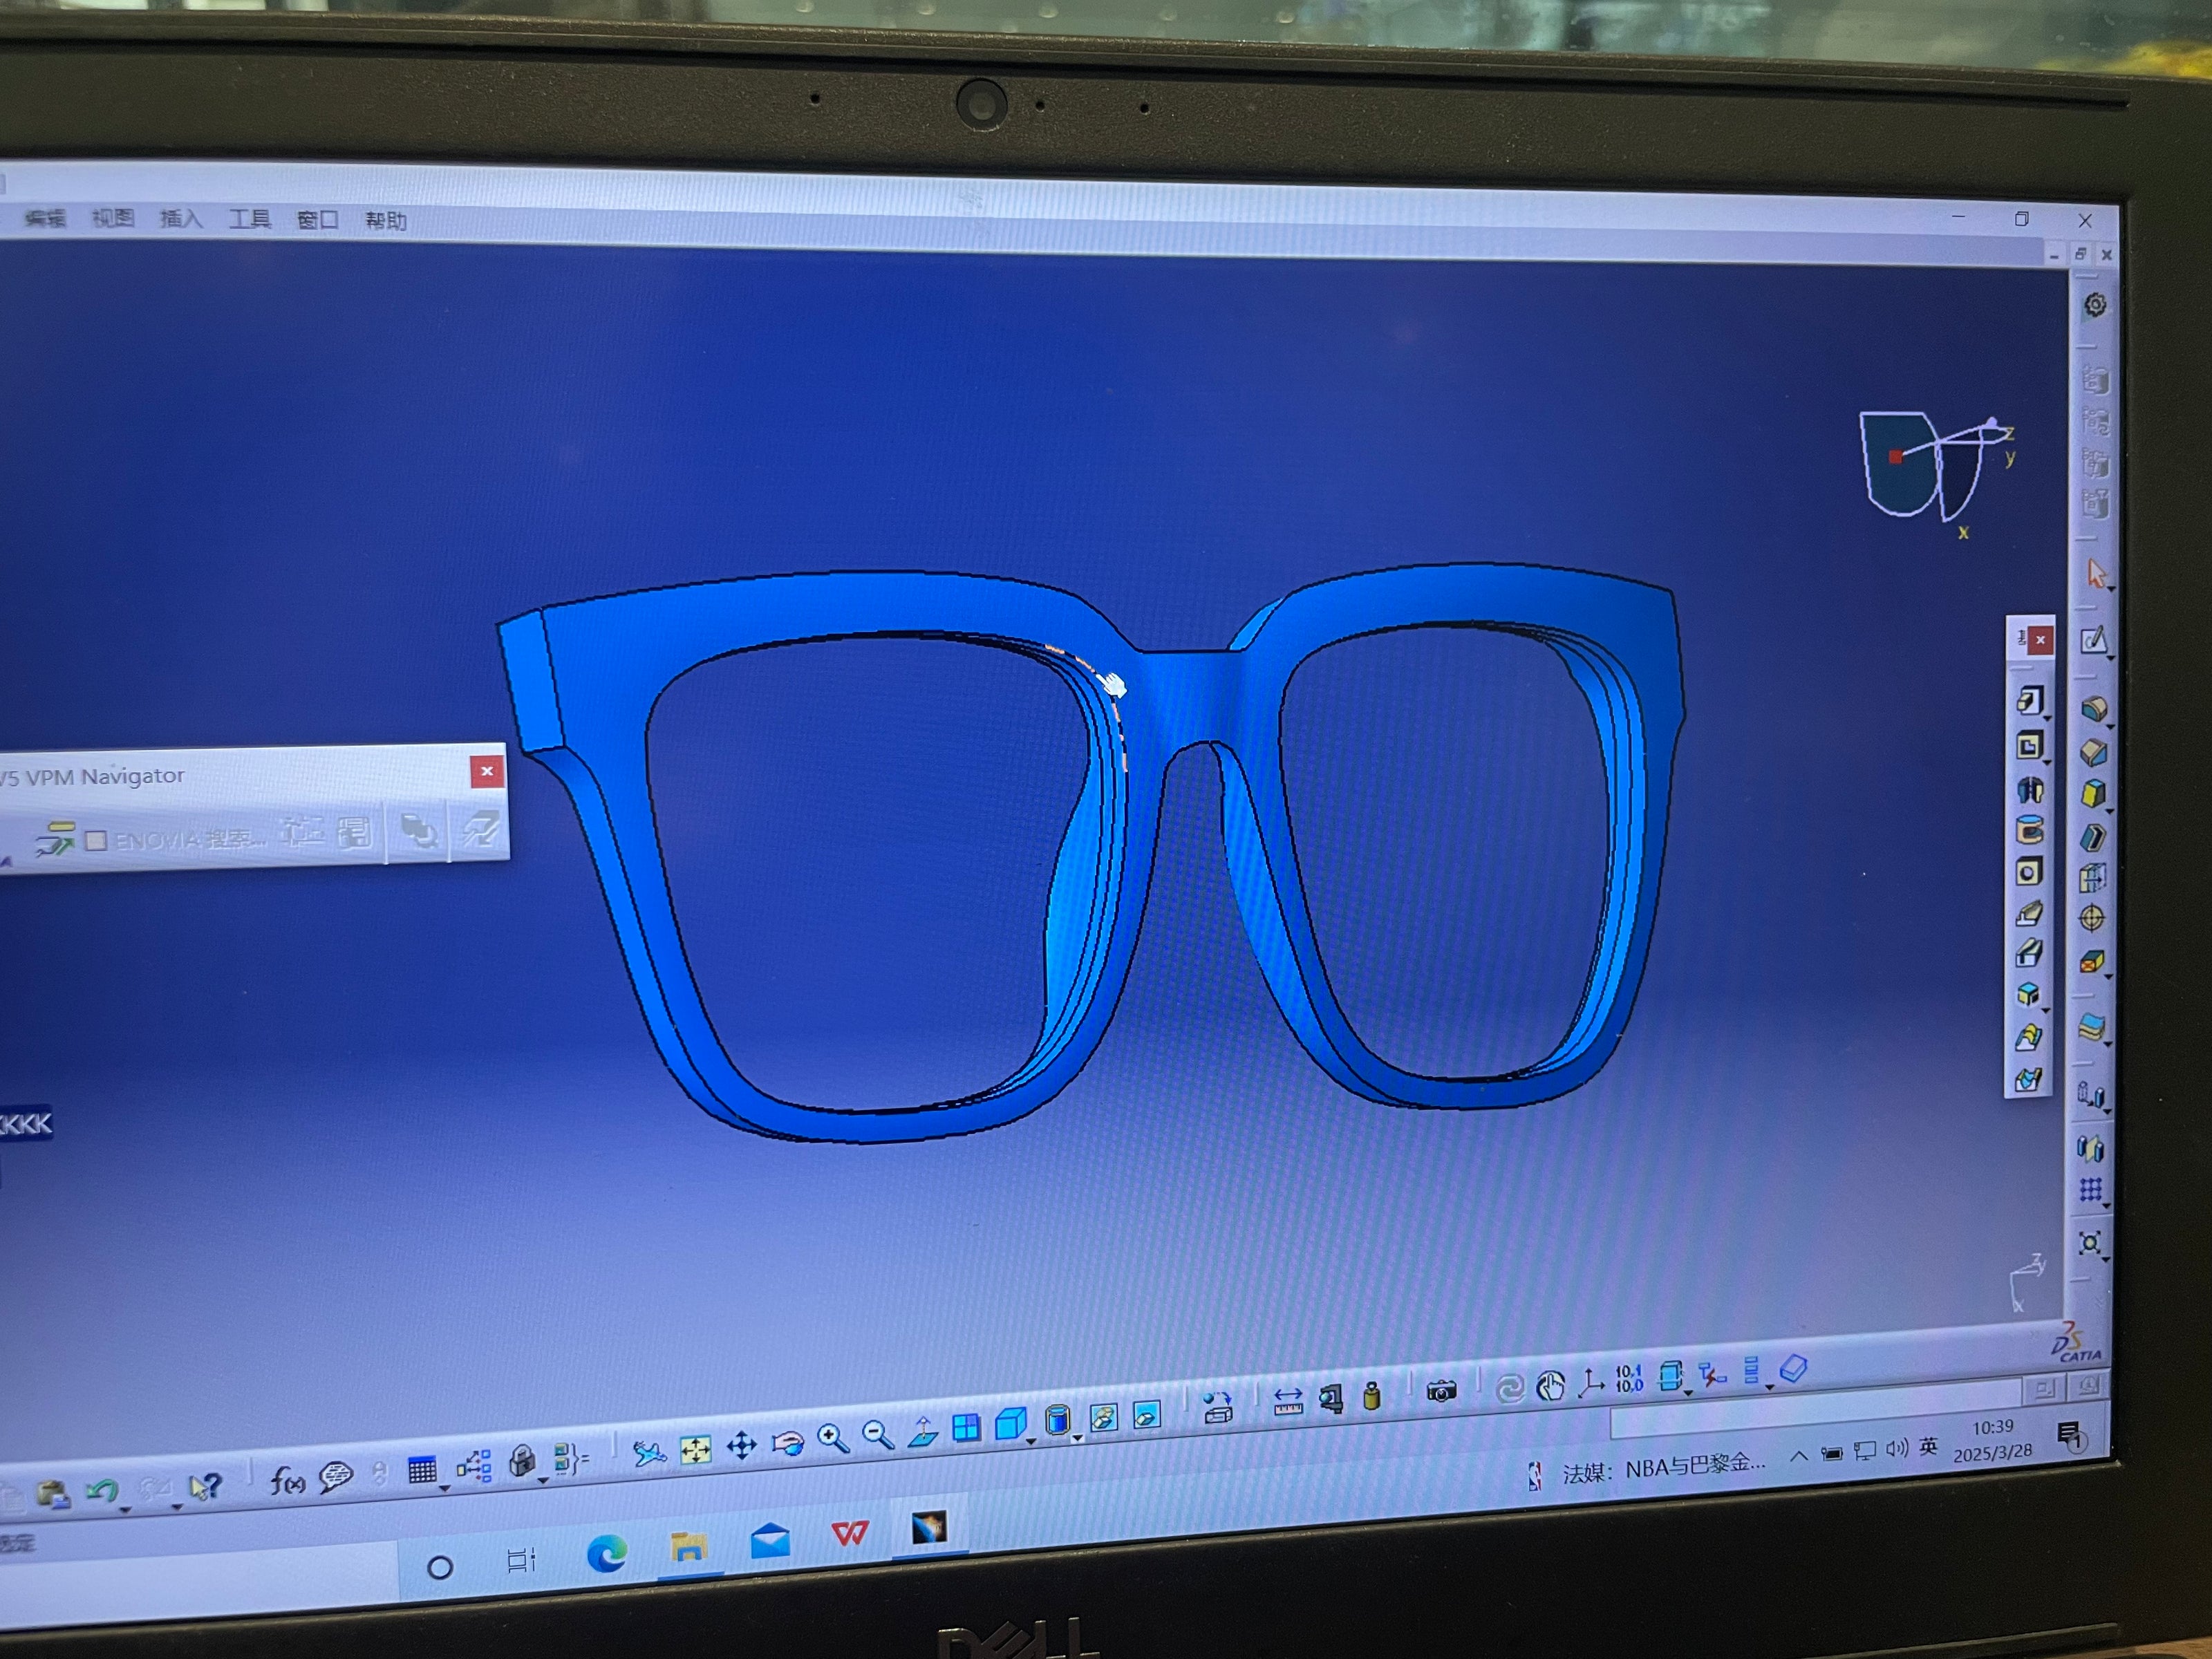Select the Pocket tool in floating toolbar
Image resolution: width=2212 pixels, height=1659 pixels.
2029,745
